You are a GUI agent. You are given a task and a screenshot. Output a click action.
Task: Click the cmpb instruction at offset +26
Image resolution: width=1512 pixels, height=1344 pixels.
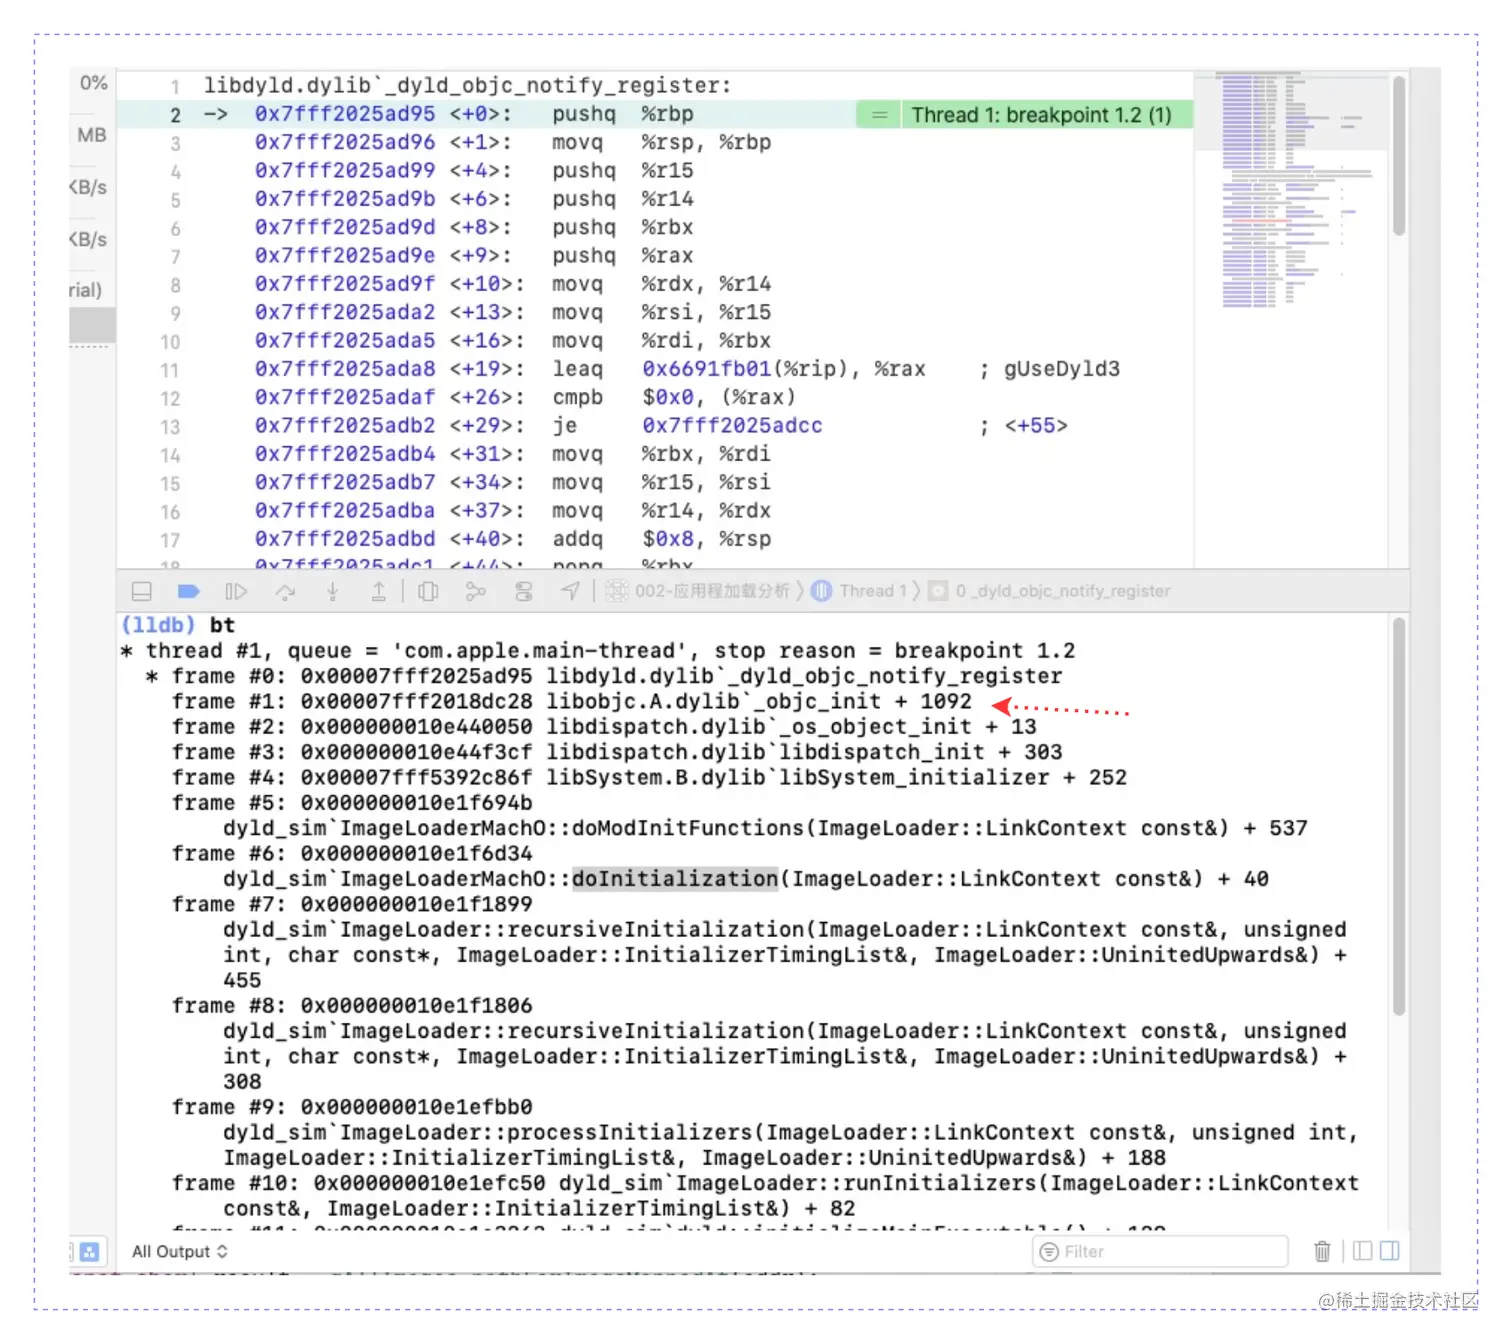[x=577, y=397]
